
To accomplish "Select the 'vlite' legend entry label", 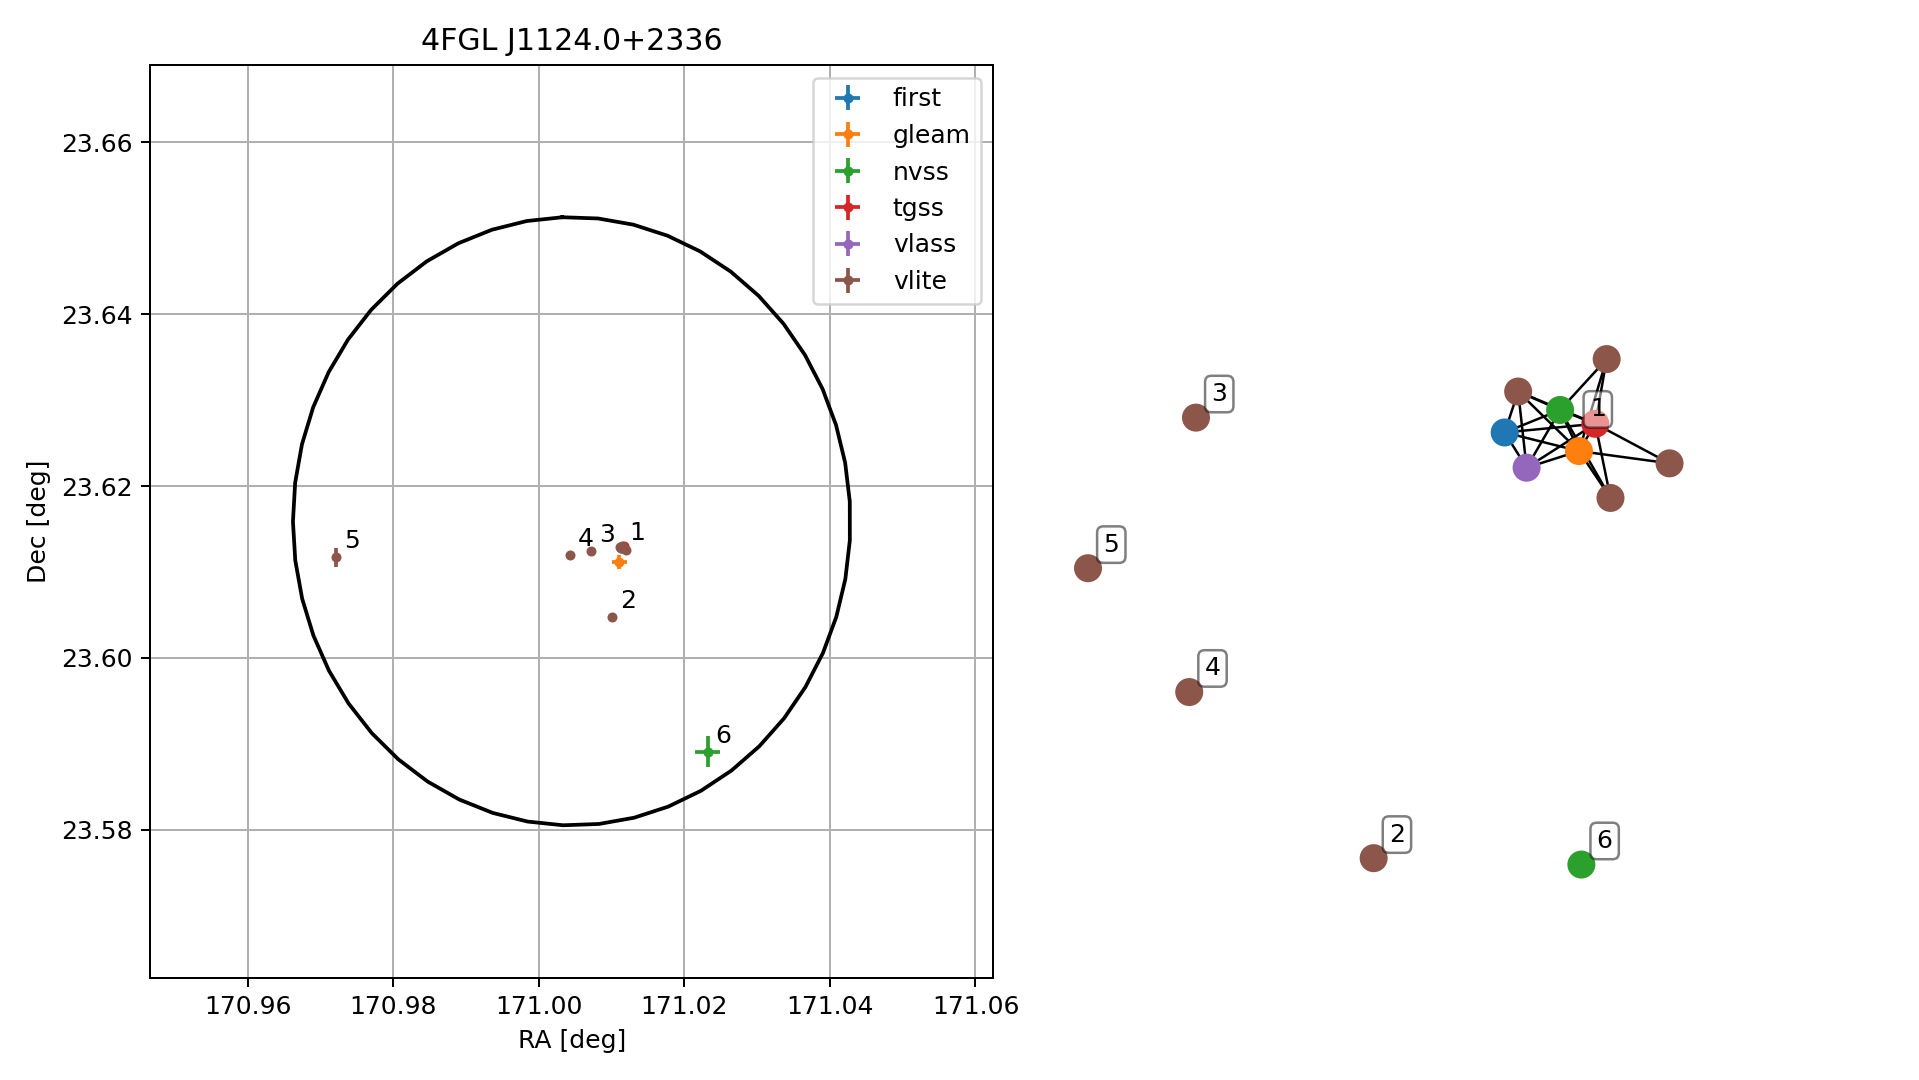I will point(920,281).
